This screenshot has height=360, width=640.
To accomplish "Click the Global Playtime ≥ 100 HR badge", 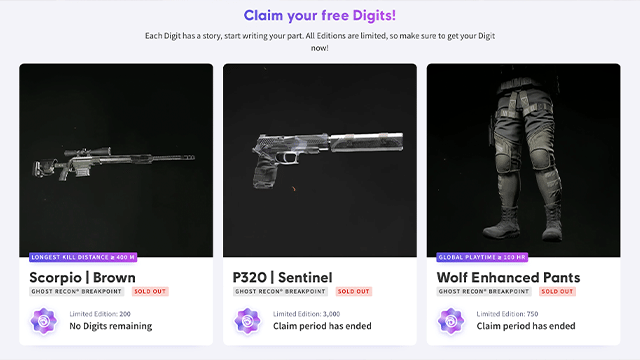I will click(482, 257).
